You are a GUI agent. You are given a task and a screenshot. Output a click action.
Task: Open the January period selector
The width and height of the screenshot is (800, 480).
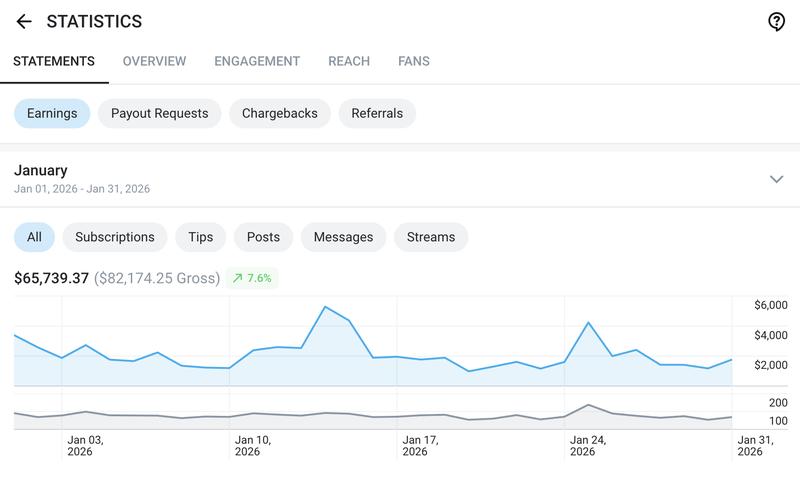pos(400,179)
